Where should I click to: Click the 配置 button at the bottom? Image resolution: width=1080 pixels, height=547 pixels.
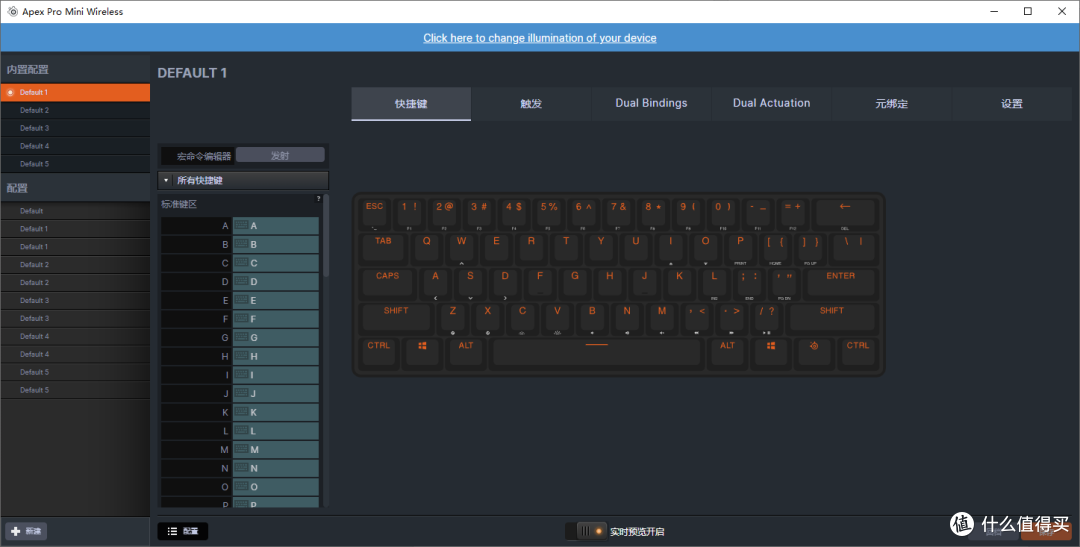pyautogui.click(x=183, y=531)
